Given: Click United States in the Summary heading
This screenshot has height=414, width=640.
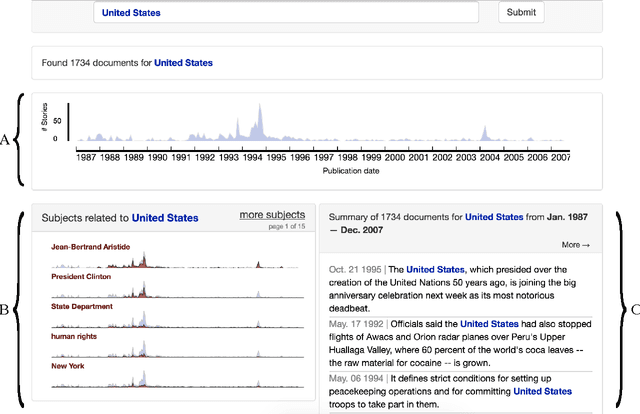Looking at the screenshot, I should point(494,217).
